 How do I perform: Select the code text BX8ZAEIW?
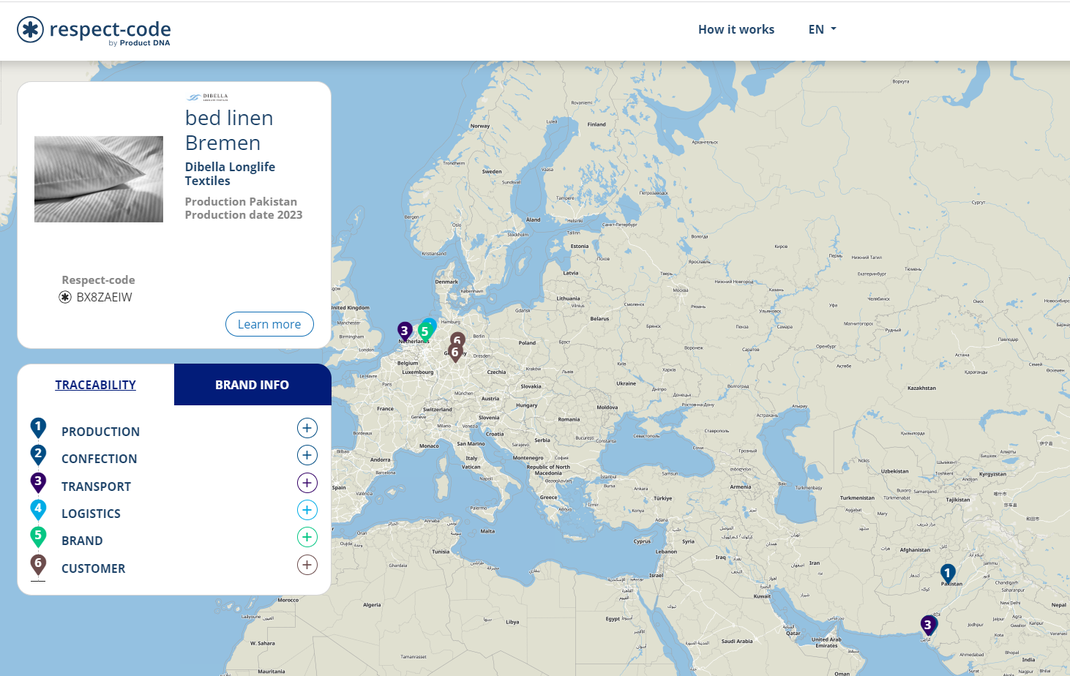coord(104,297)
